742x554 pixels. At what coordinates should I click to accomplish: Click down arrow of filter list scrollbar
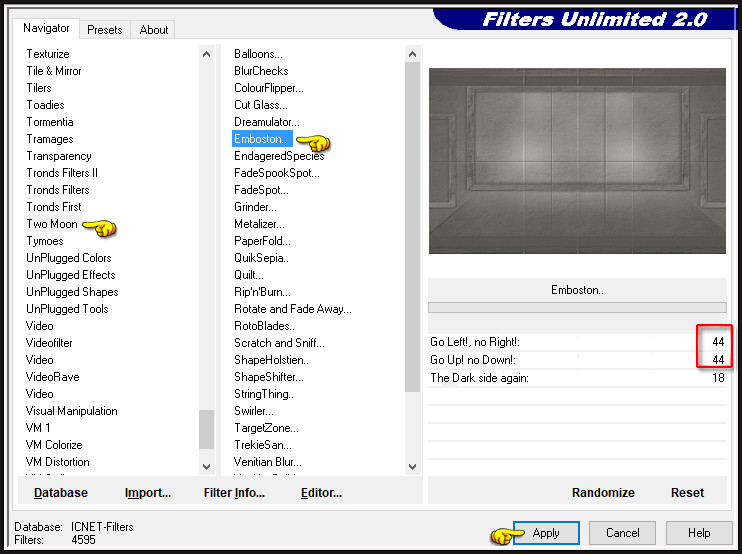tap(412, 466)
